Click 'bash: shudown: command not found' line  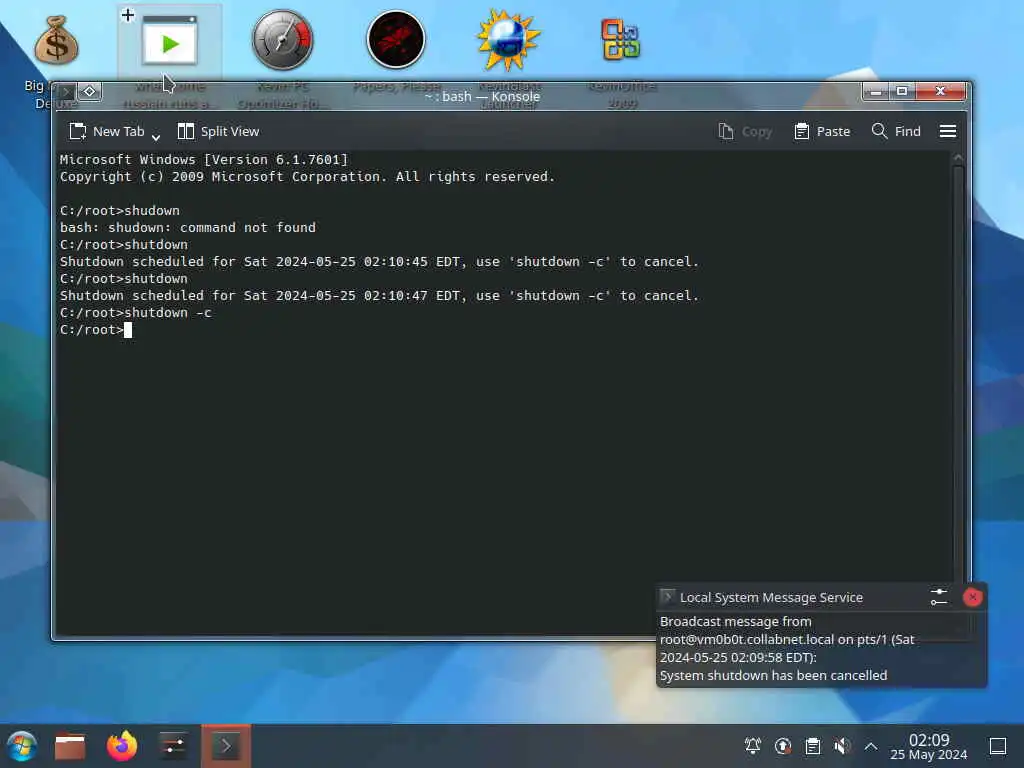pos(187,227)
